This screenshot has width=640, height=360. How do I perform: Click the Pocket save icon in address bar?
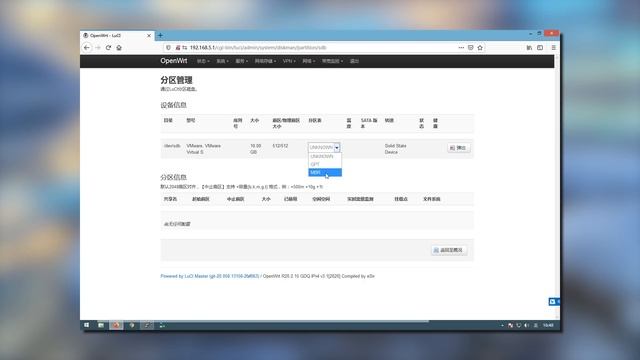pos(471,48)
